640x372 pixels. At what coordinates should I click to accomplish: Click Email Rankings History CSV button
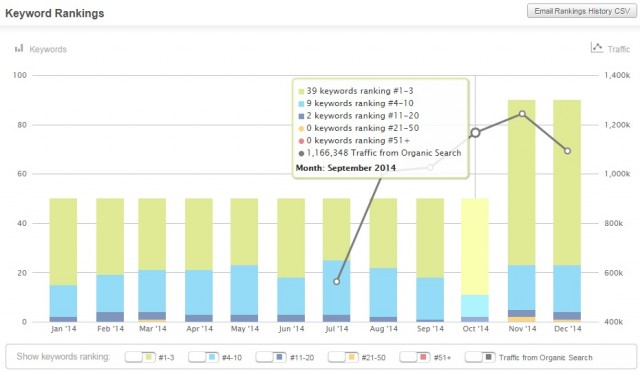point(582,11)
